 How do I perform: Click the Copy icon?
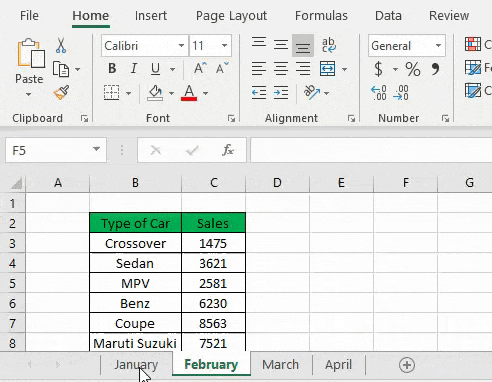[x=61, y=69]
